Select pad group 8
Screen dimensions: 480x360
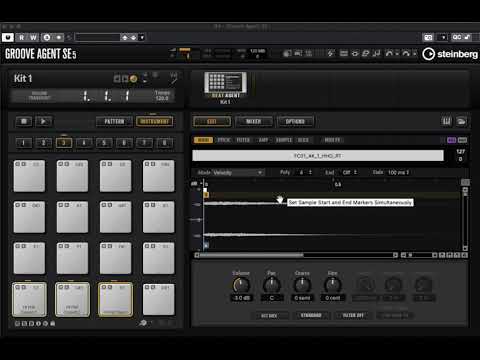pyautogui.click(x=164, y=143)
